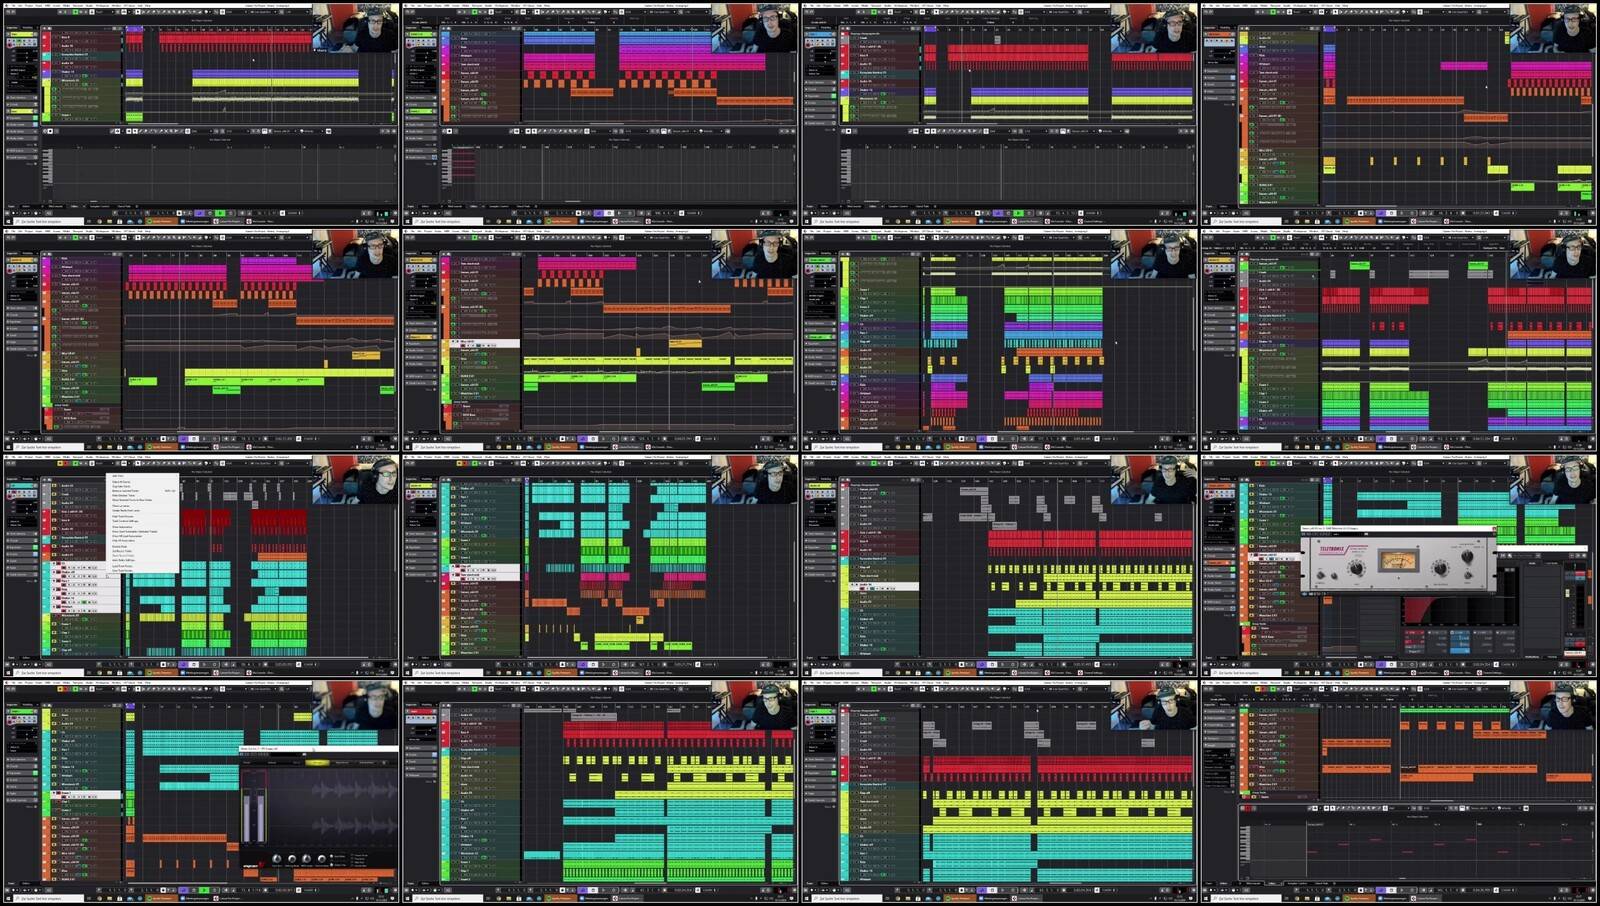Image resolution: width=1600 pixels, height=906 pixels.
Task: Click the Teletronix plugin's large Peak Reduction knob
Action: (x=1440, y=568)
